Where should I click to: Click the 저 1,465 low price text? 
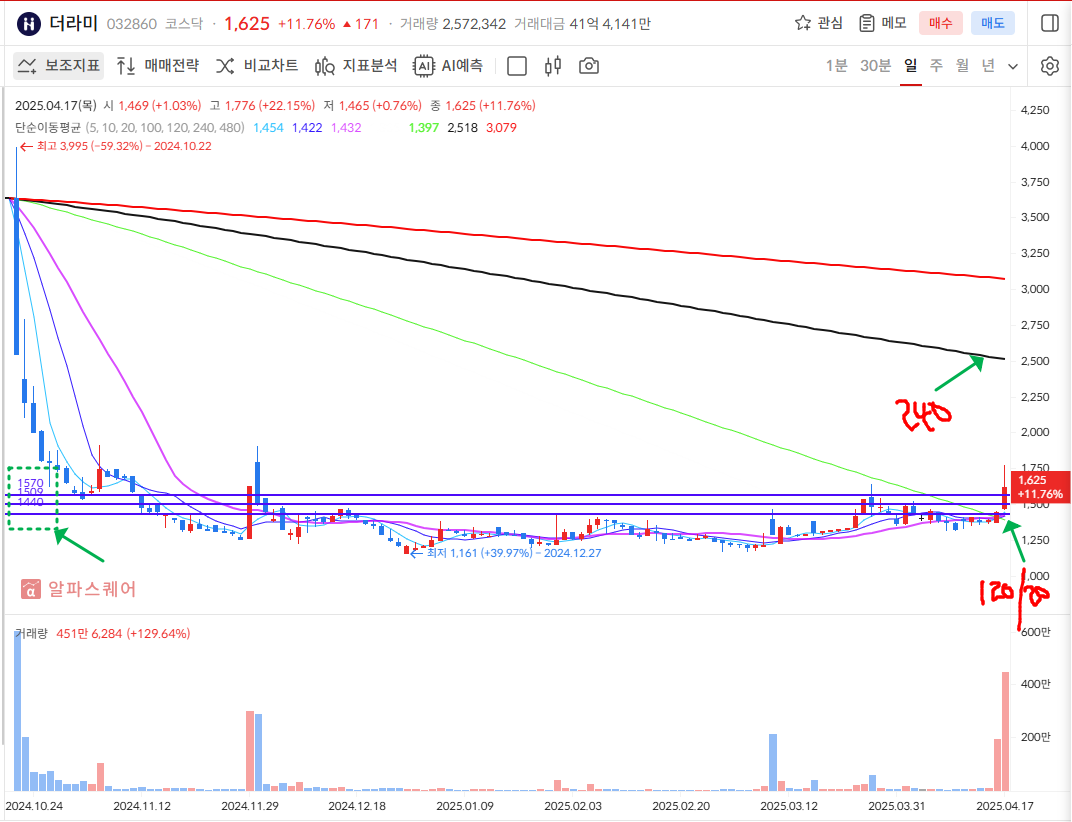tap(373, 105)
